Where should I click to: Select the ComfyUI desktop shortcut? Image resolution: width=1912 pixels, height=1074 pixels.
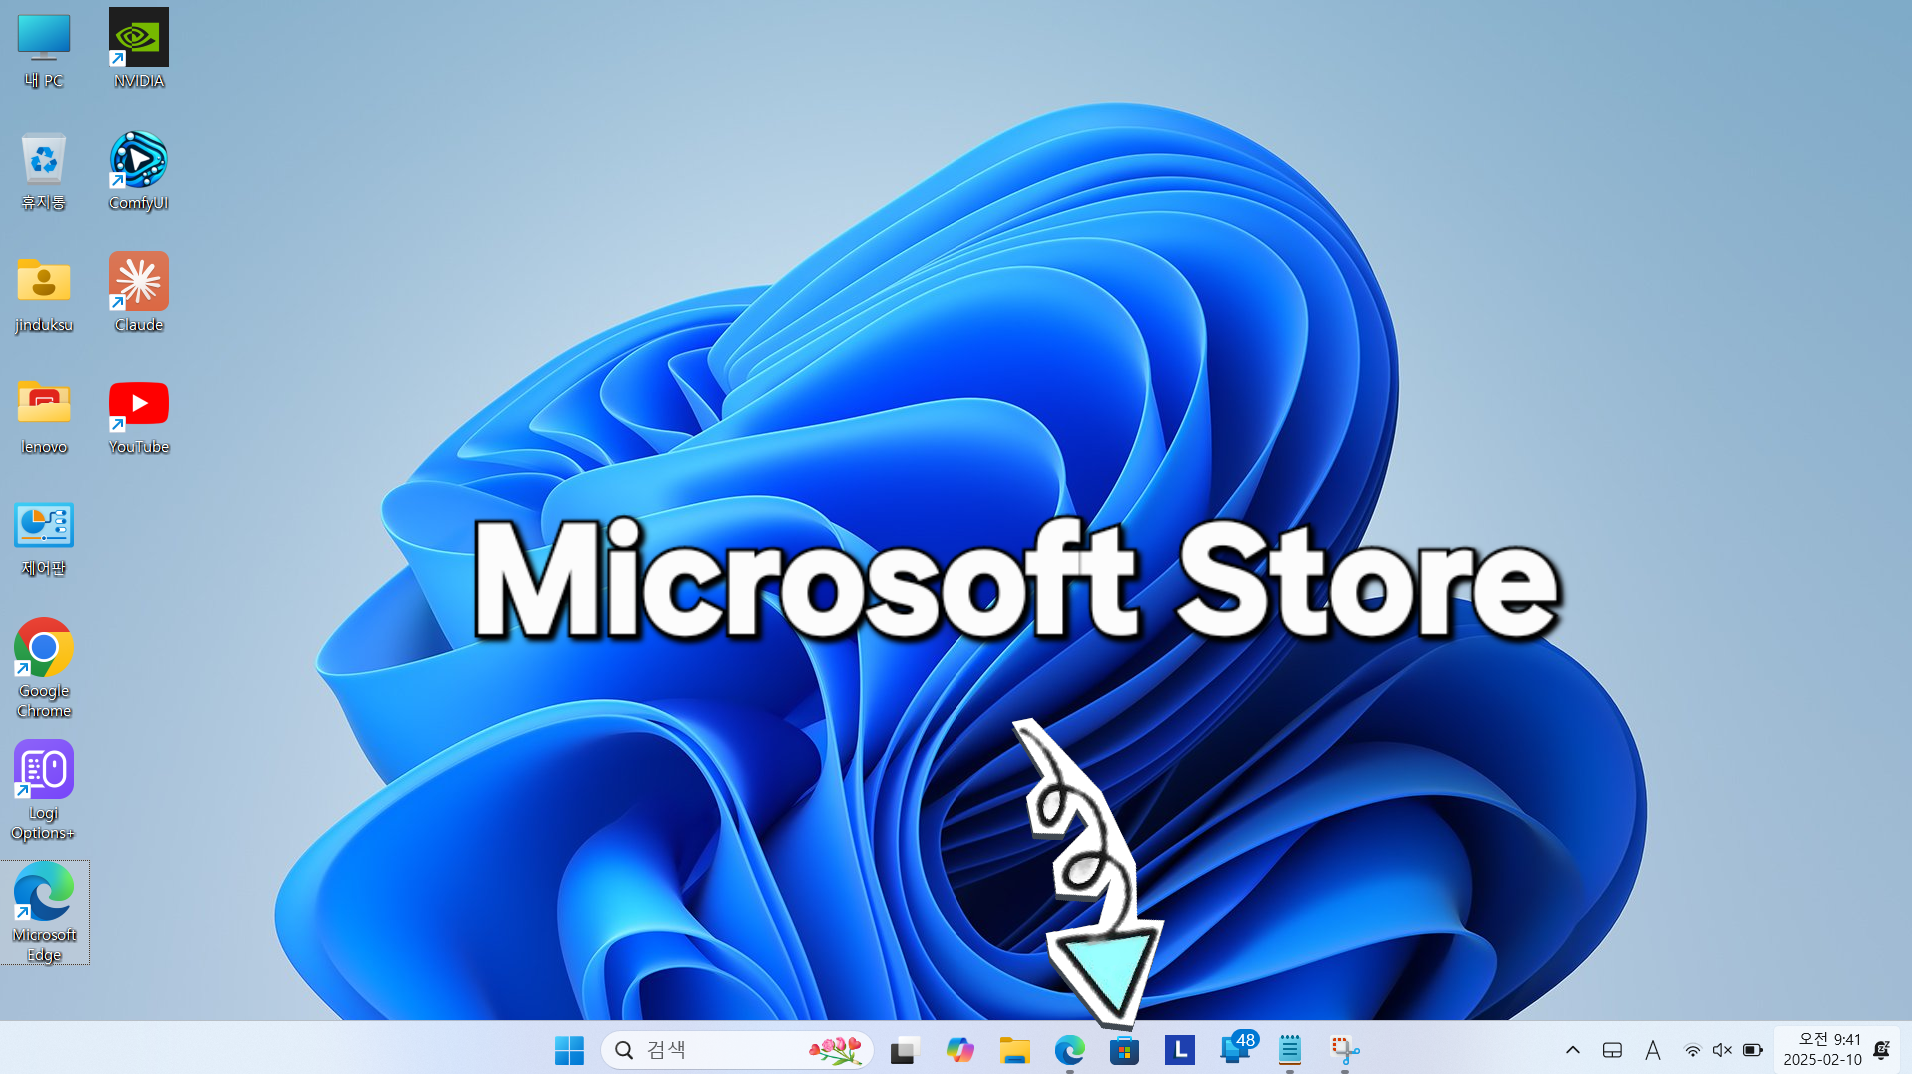point(139,170)
